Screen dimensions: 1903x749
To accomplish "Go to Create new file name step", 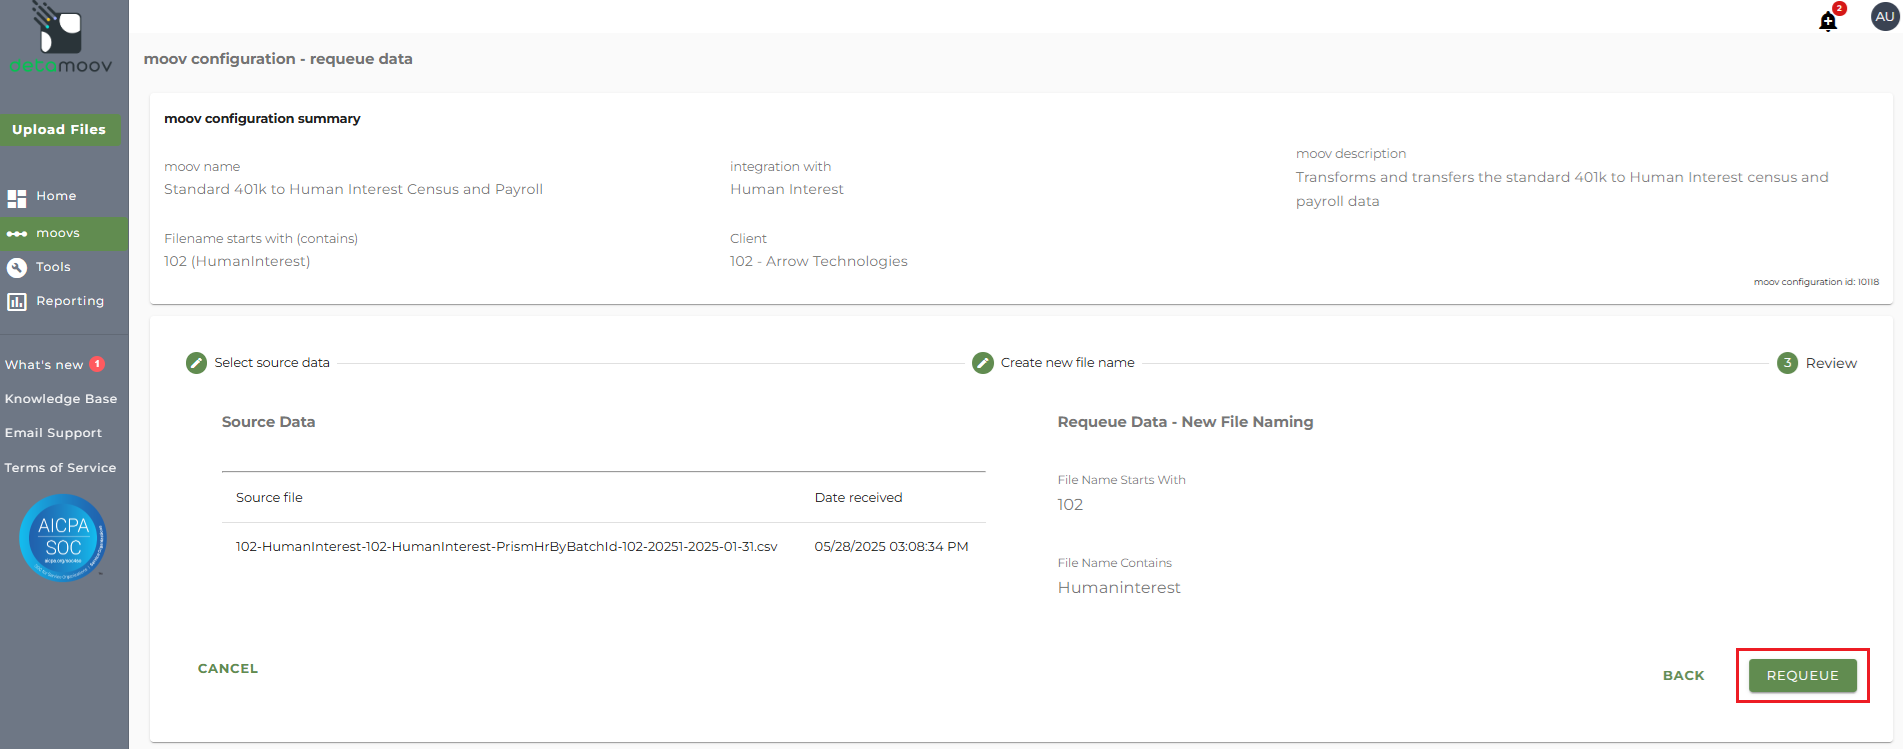I will tap(983, 363).
